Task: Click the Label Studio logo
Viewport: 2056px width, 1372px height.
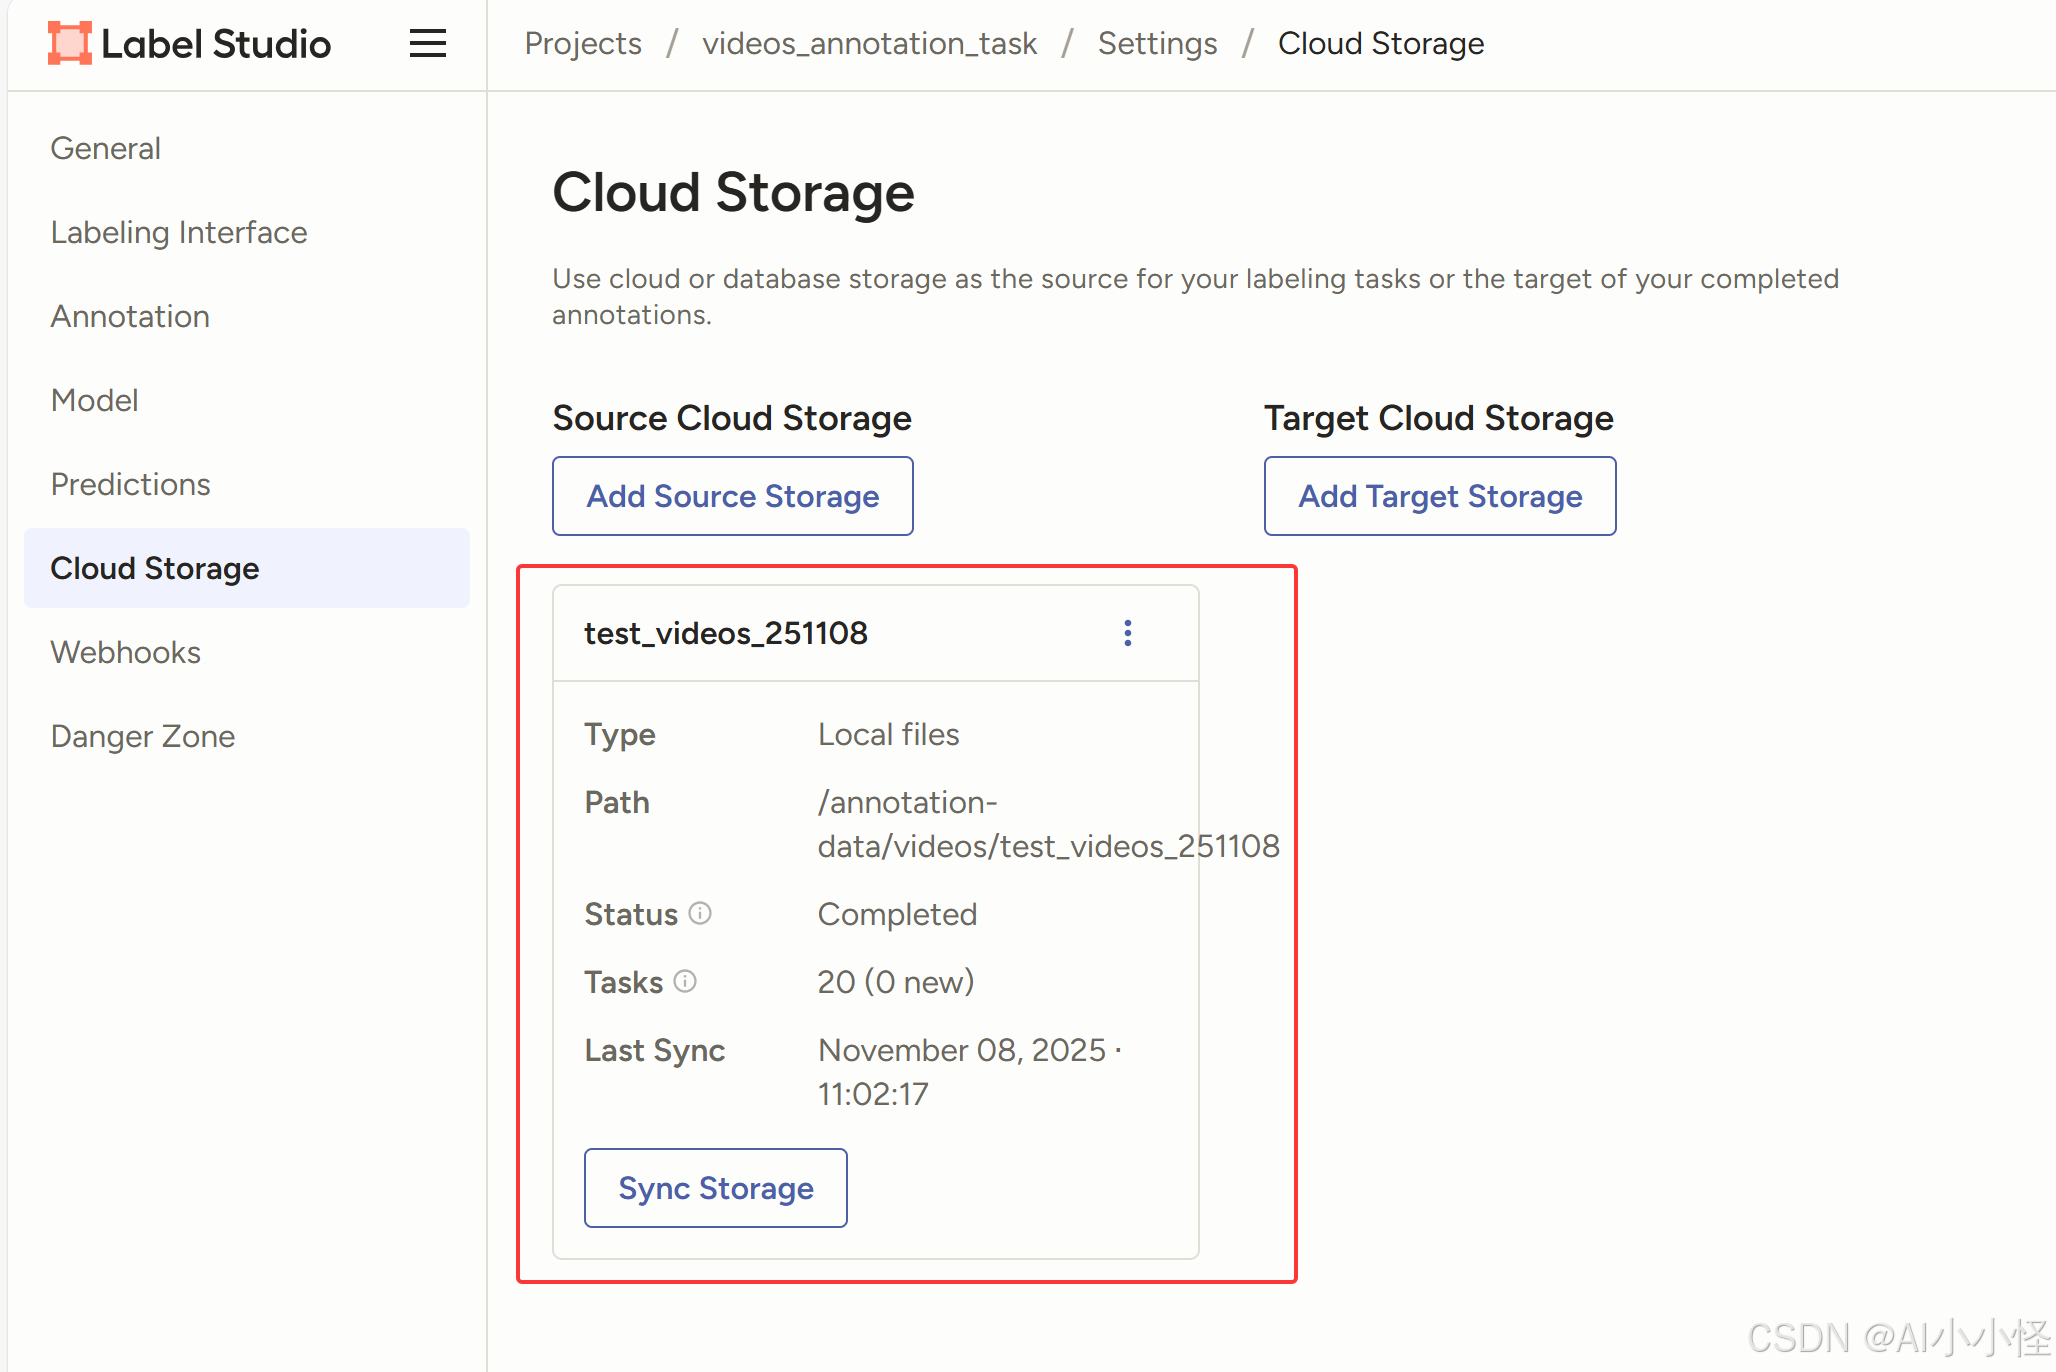Action: pos(189,43)
